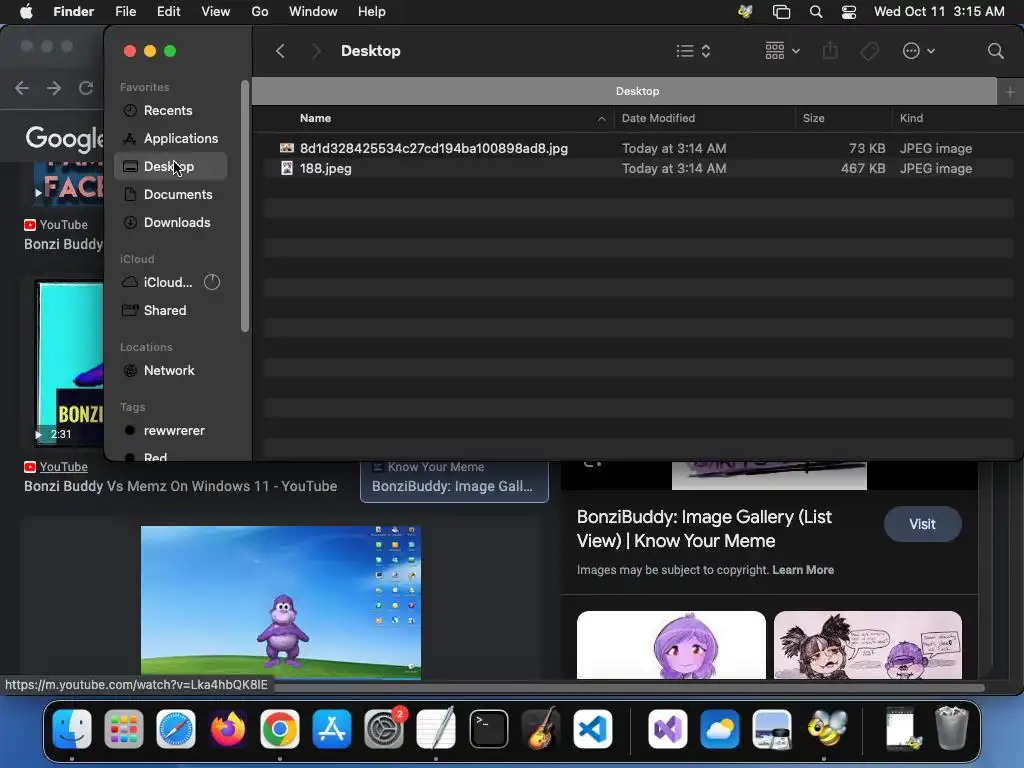Reload the browser page behind Finder
The width and height of the screenshot is (1024, 768).
86,88
